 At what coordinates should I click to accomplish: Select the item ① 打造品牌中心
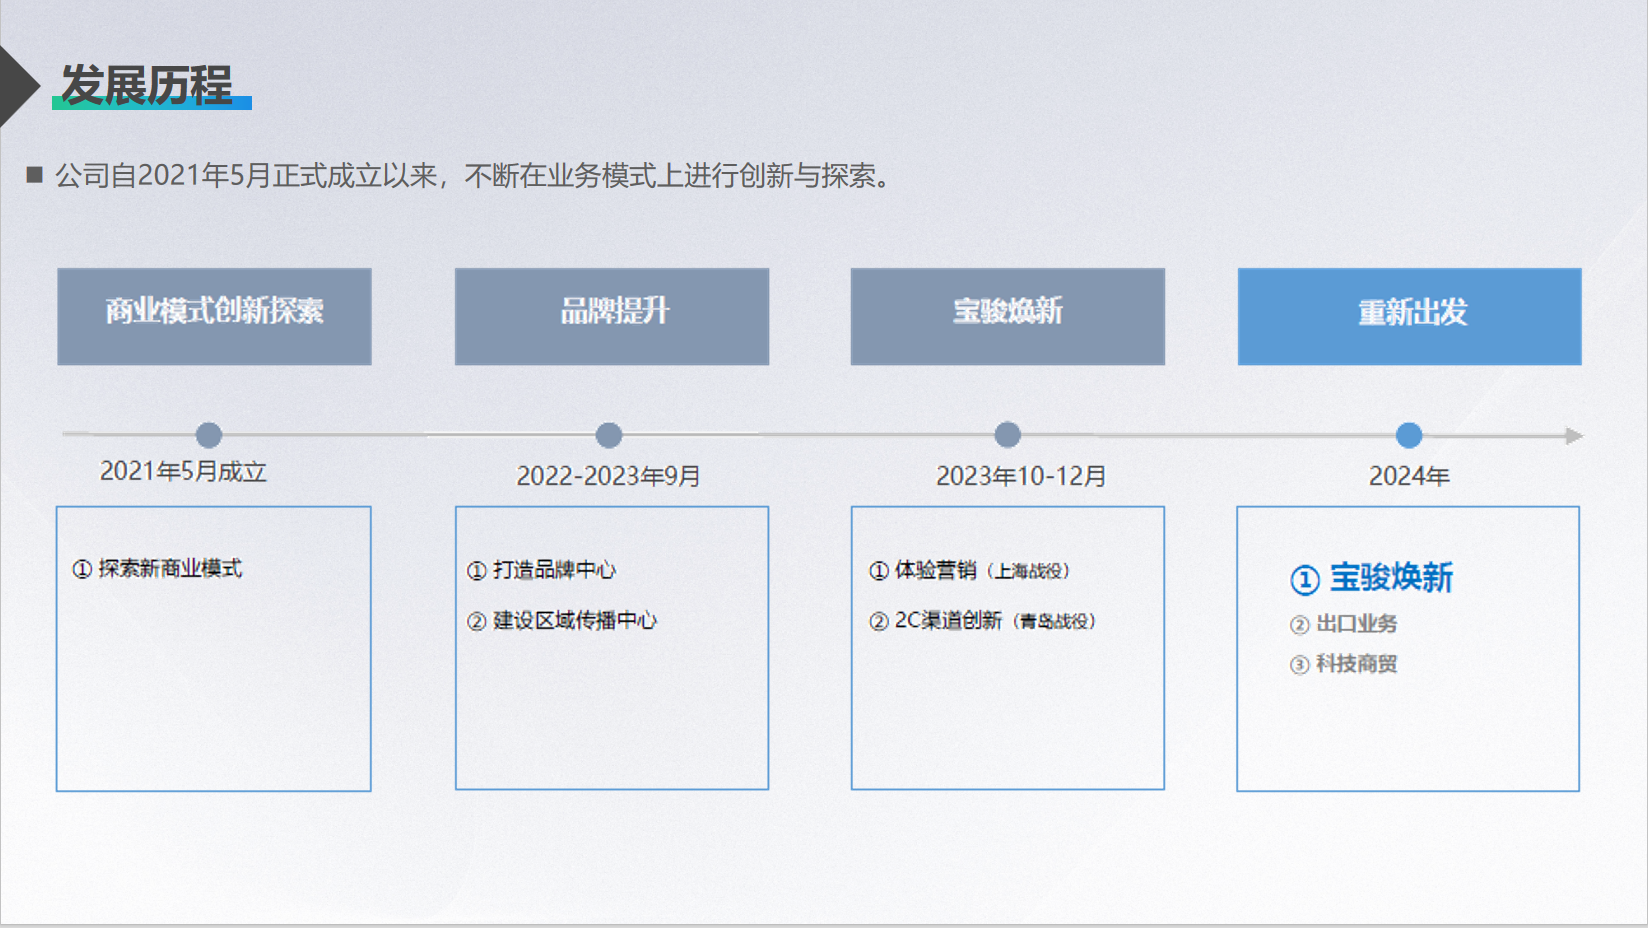541,570
